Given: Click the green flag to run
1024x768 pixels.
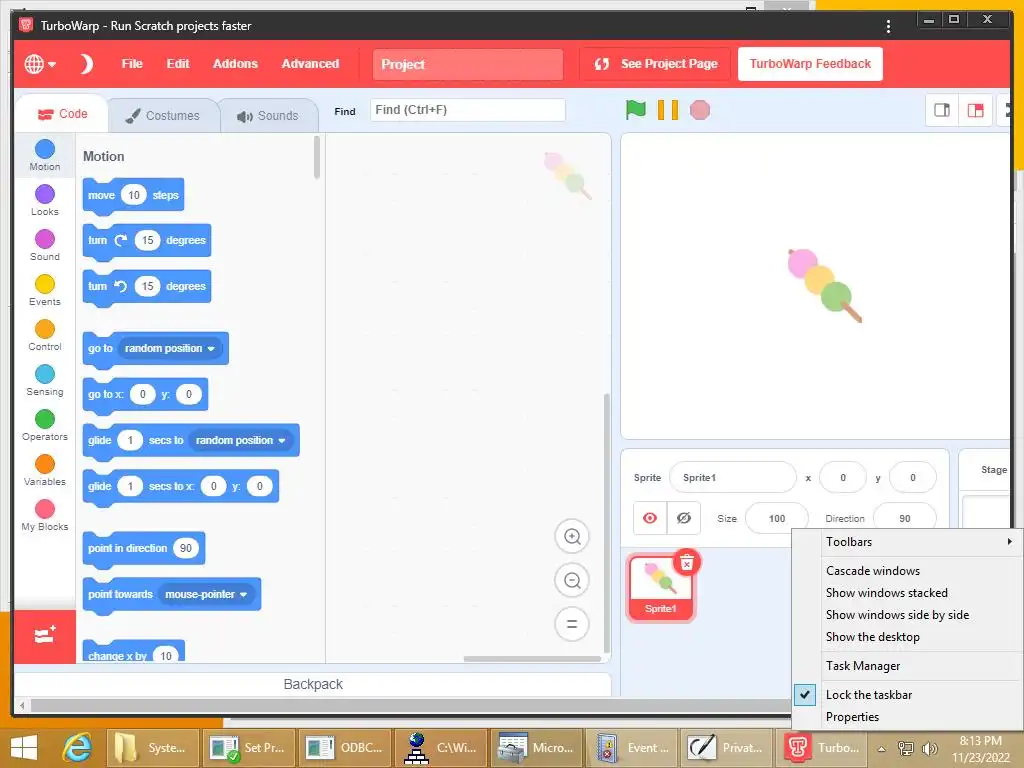Looking at the screenshot, I should (x=635, y=110).
